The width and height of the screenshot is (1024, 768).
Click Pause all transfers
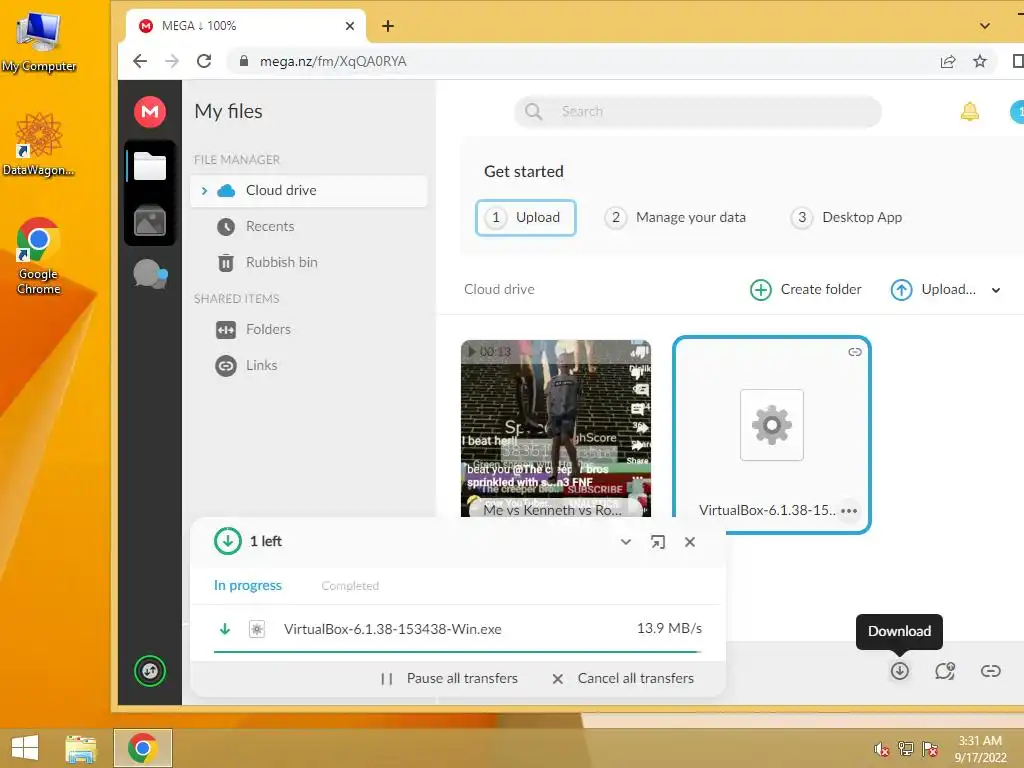click(449, 679)
